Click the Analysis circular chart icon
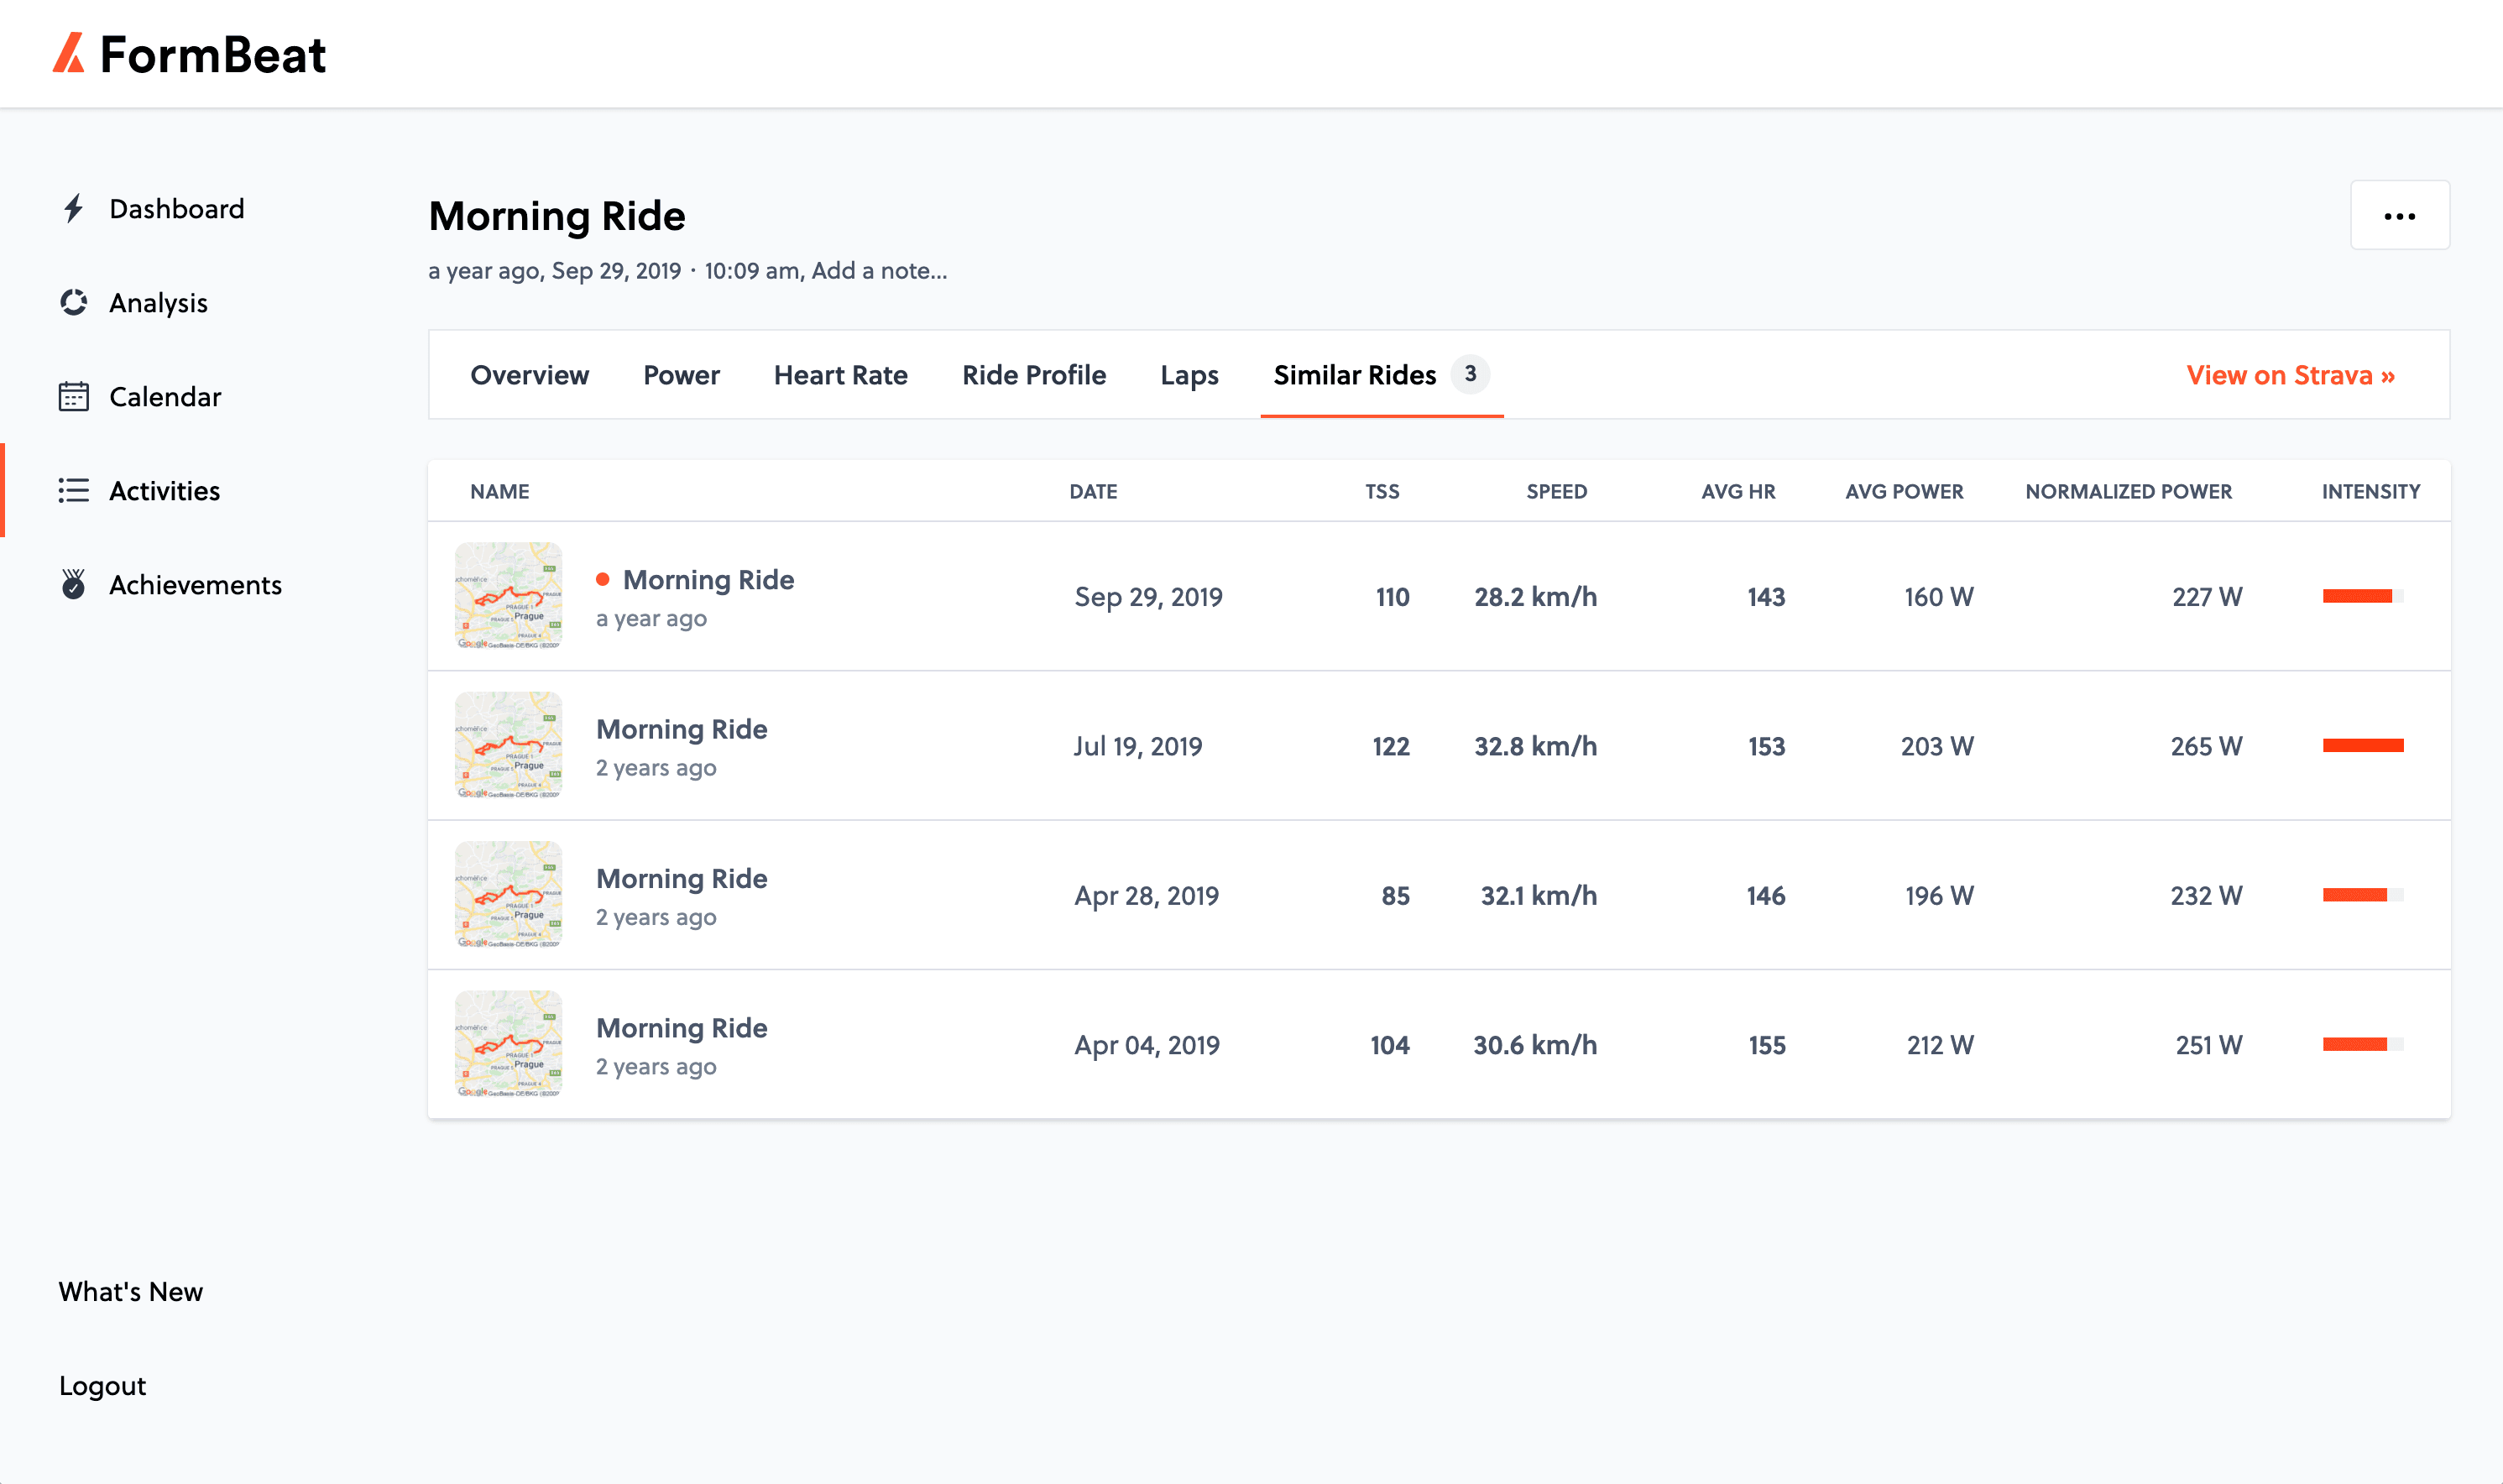This screenshot has height=1484, width=2503. 73,302
